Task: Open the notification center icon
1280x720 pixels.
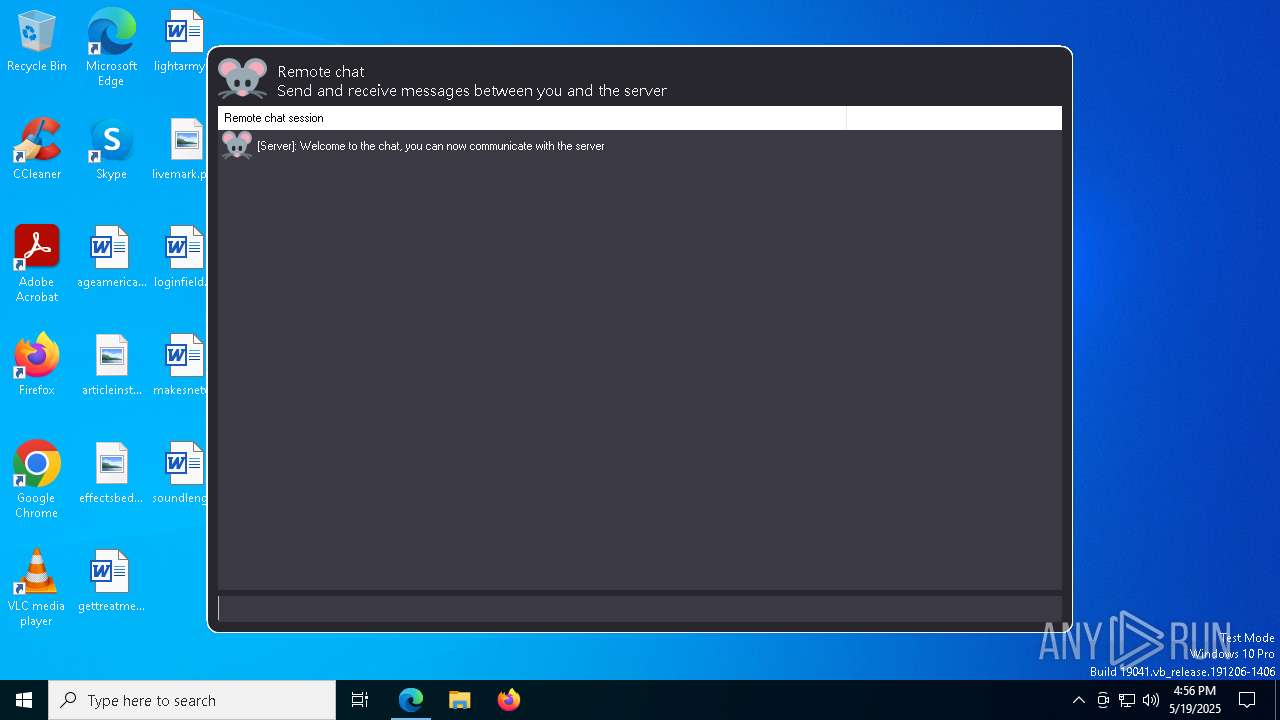Action: pyautogui.click(x=1247, y=700)
